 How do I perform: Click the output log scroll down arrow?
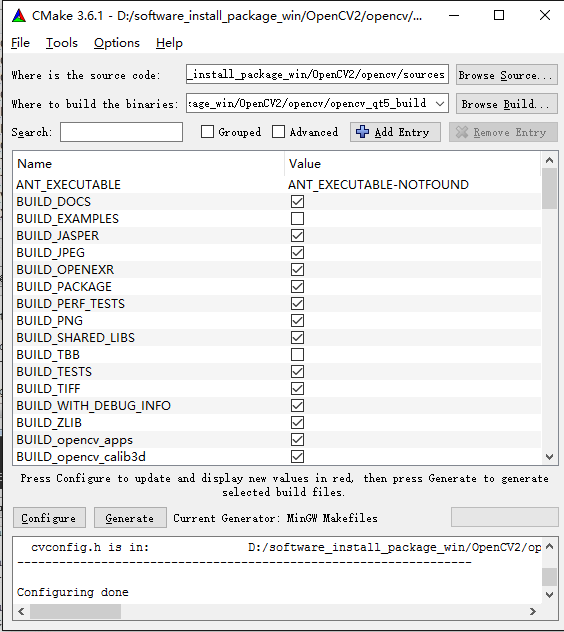click(x=549, y=595)
